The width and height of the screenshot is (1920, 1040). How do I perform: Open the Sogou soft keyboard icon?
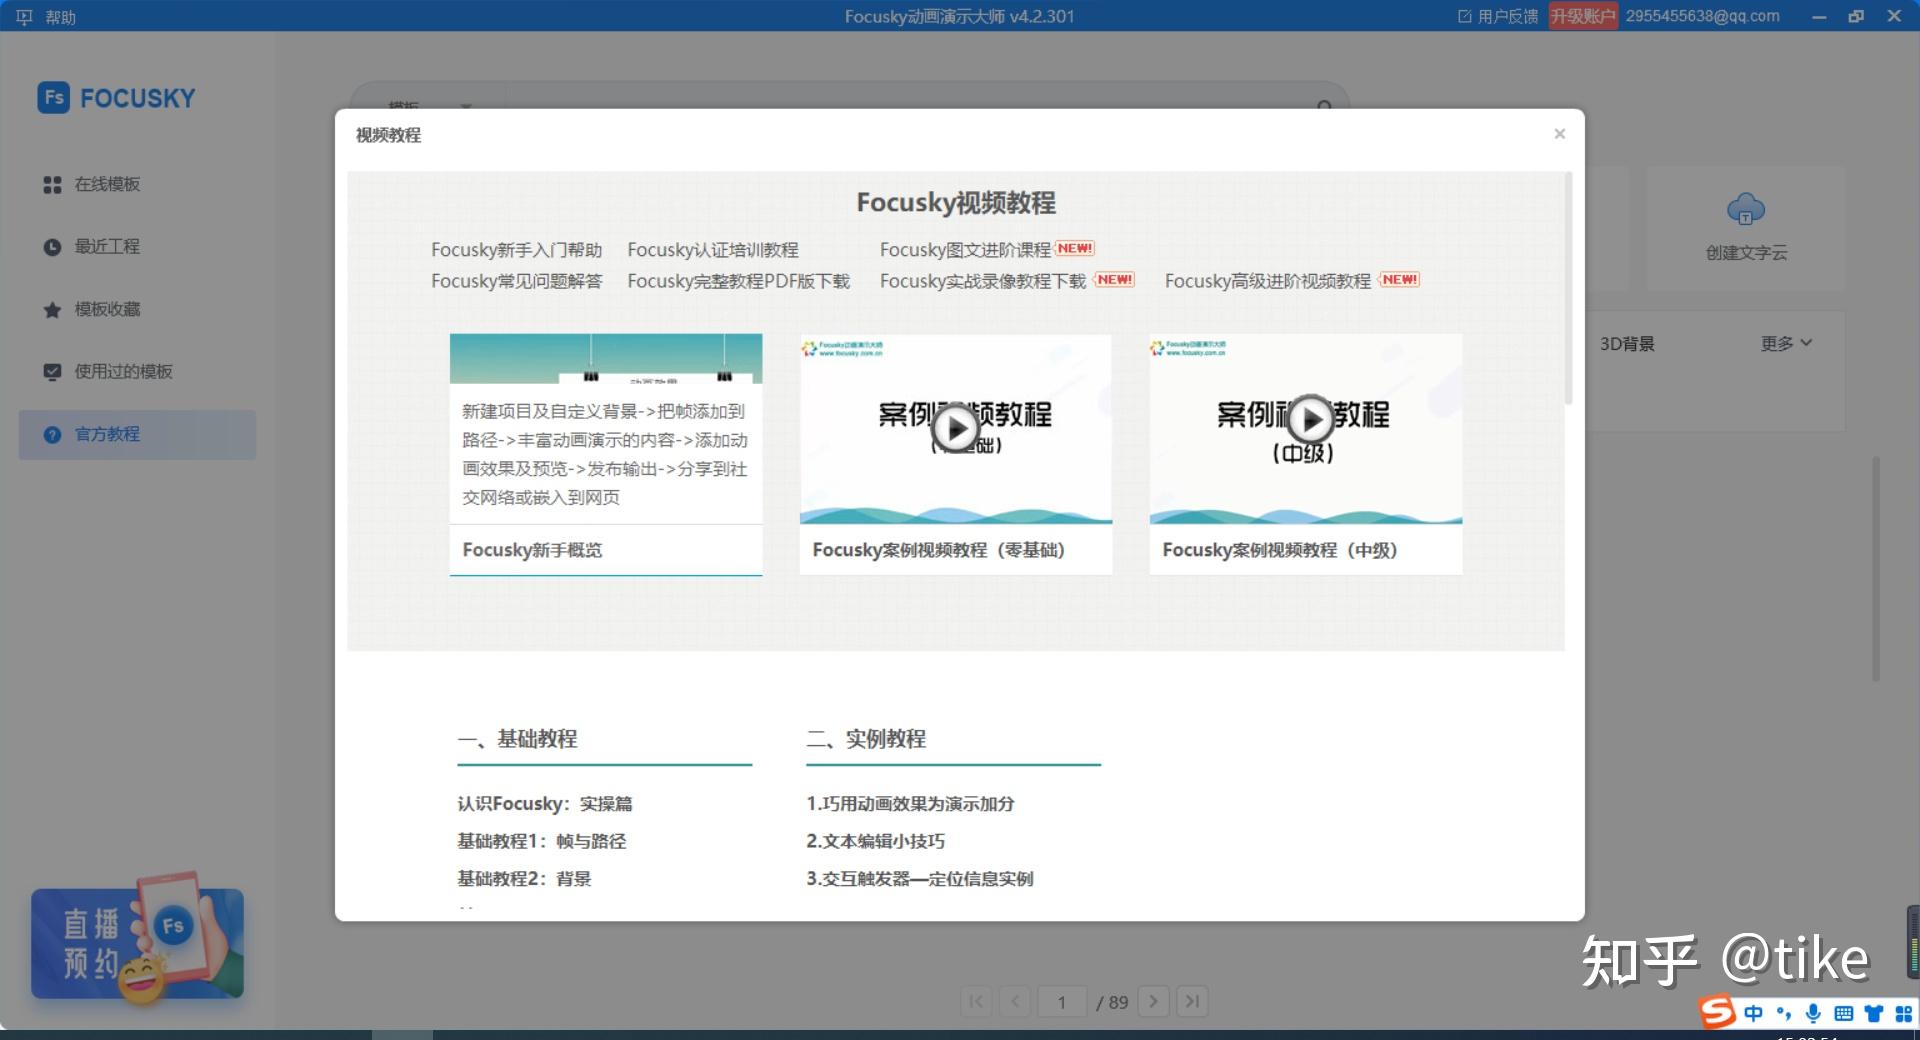coord(1843,1013)
